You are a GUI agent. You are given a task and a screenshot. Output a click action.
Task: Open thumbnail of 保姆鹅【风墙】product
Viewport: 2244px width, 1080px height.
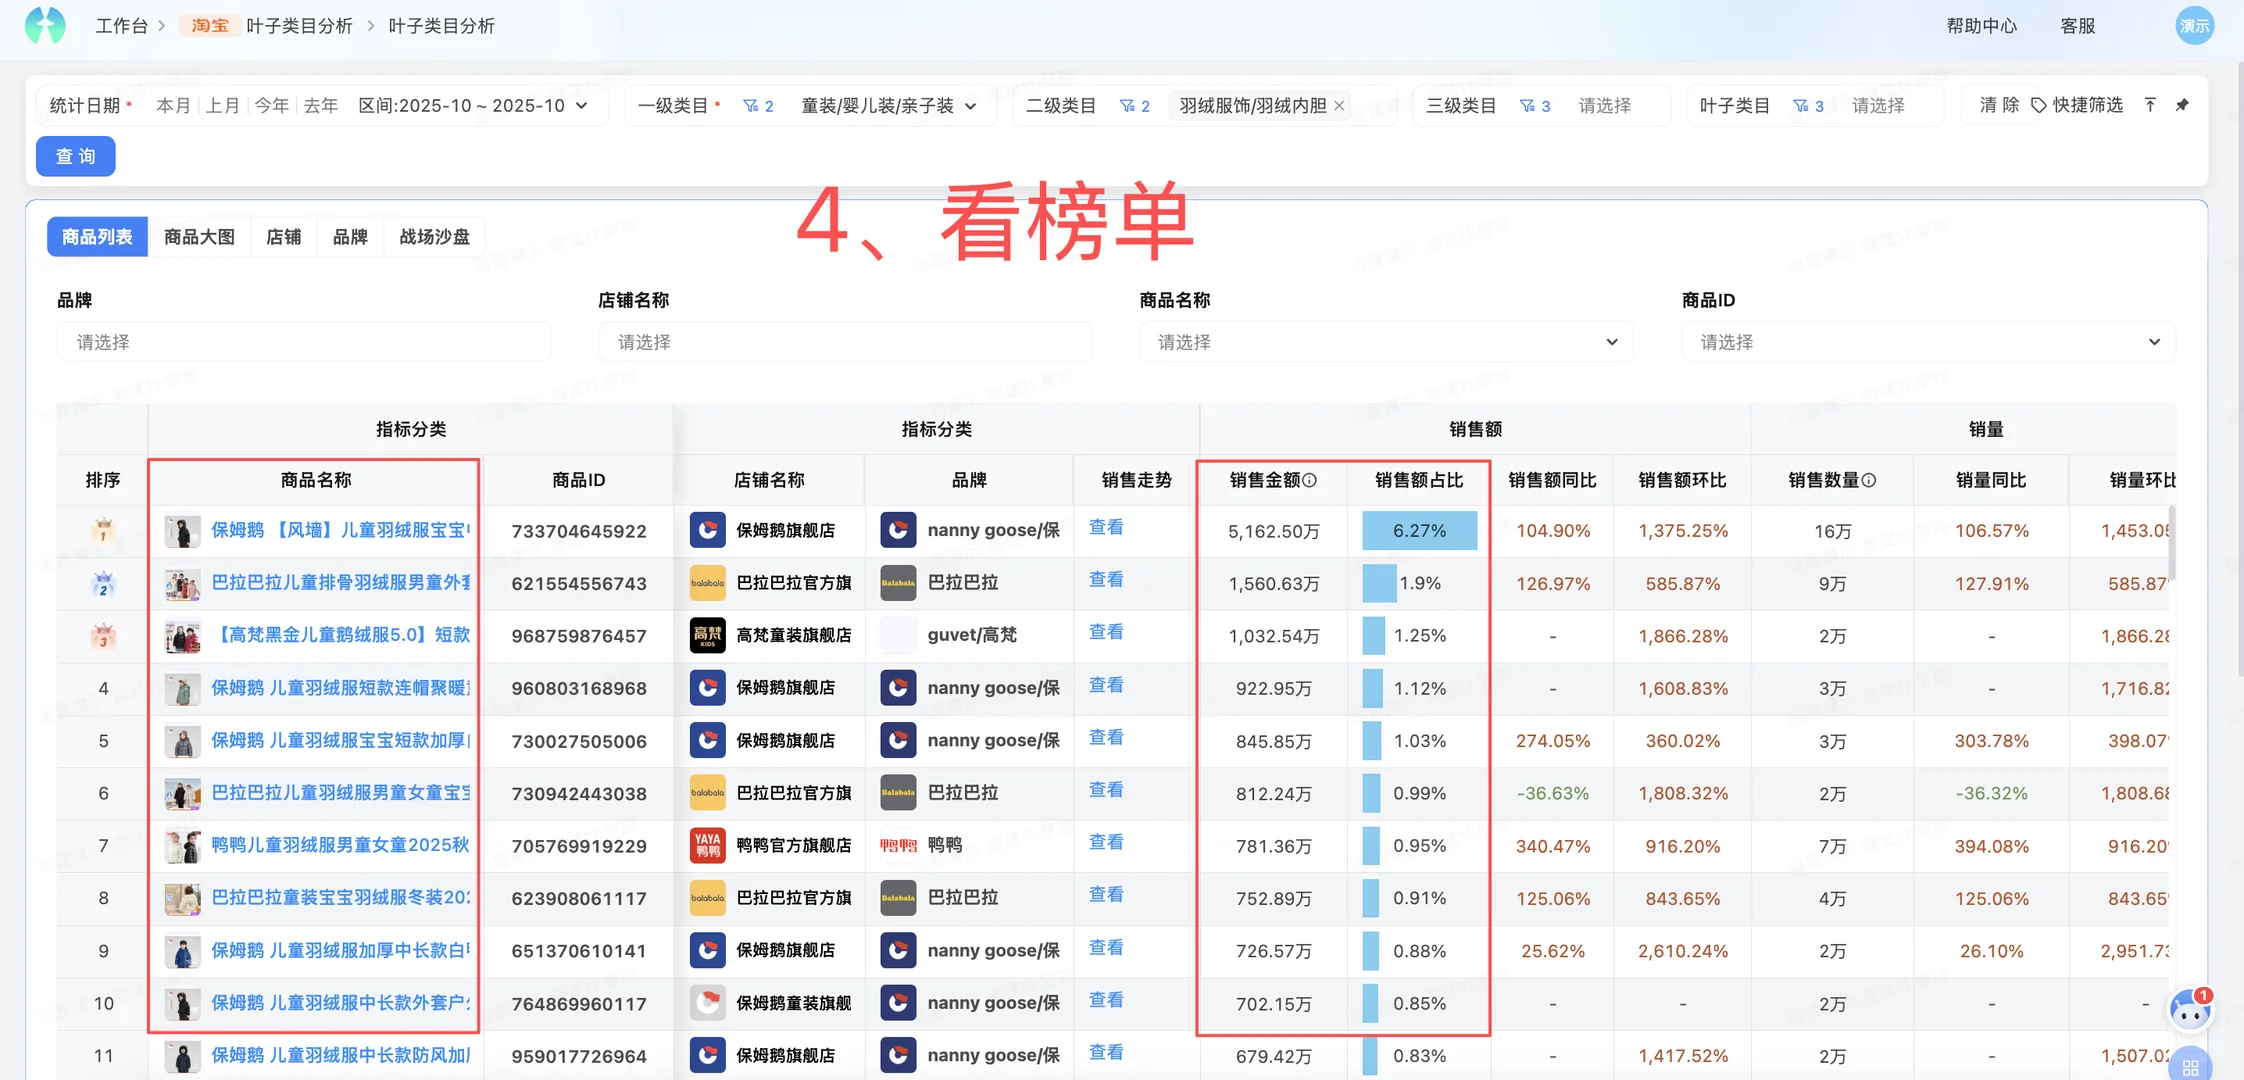[182, 531]
